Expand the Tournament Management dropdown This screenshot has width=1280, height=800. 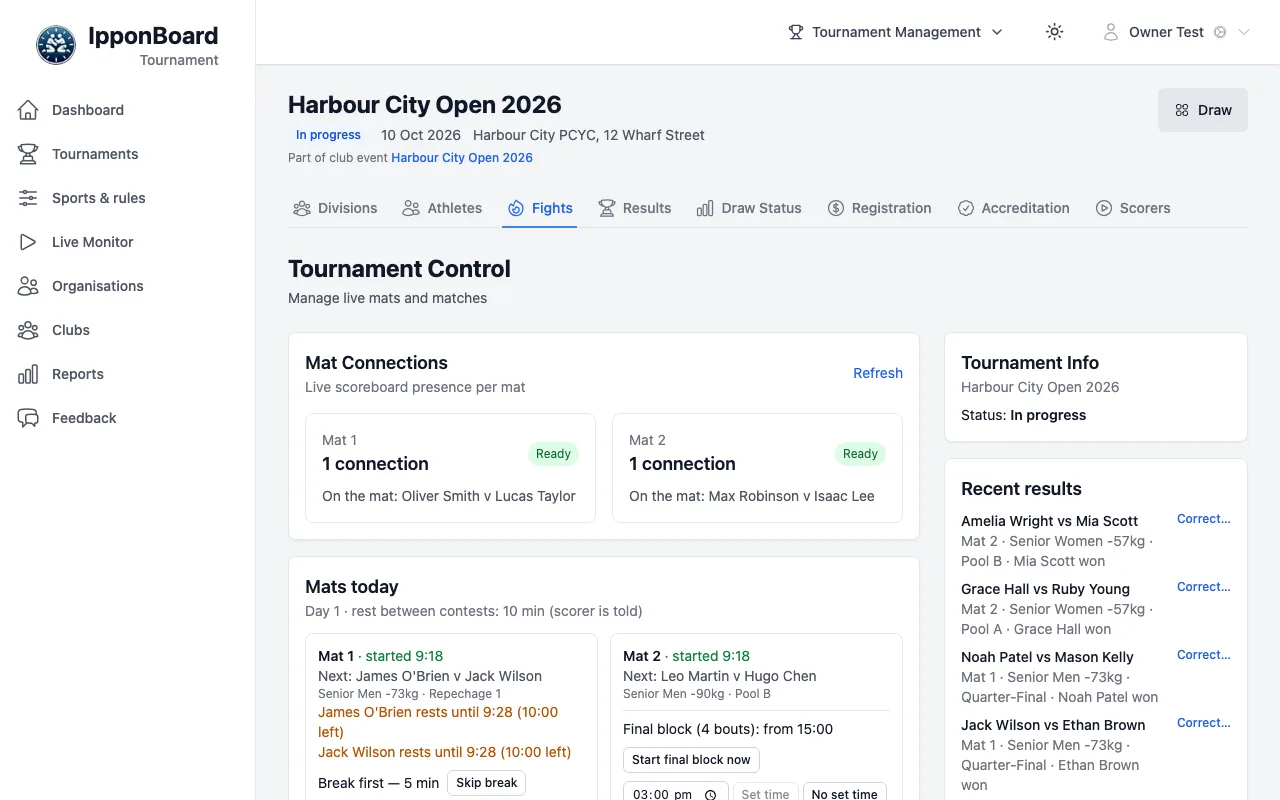tap(896, 32)
